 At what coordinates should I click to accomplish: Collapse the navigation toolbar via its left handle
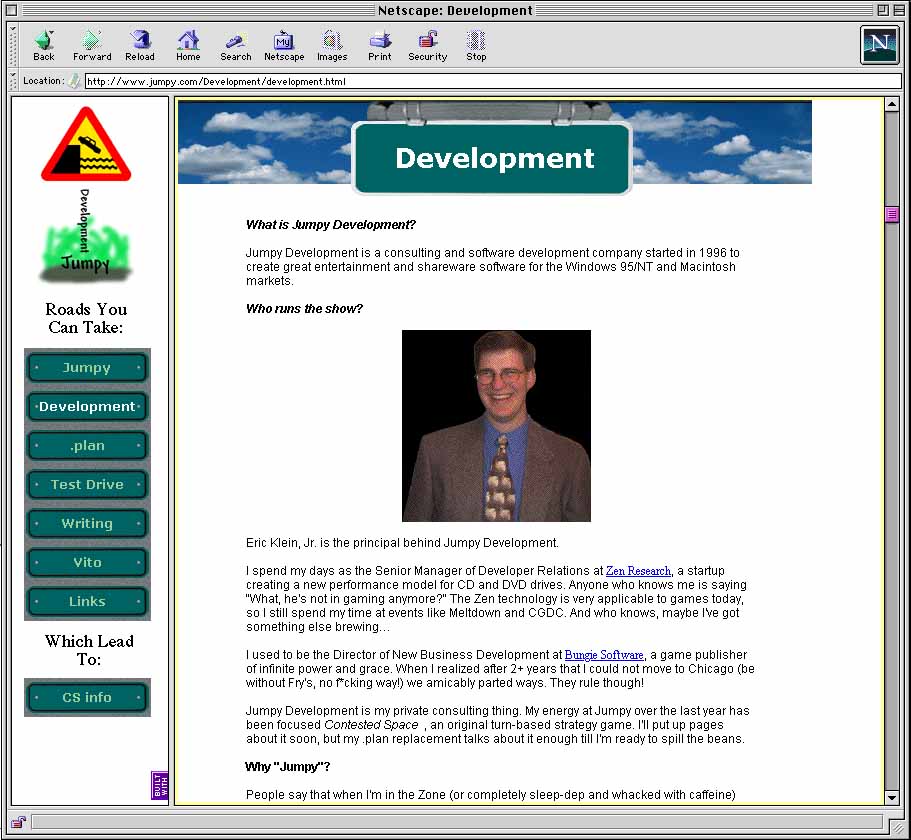coord(13,45)
